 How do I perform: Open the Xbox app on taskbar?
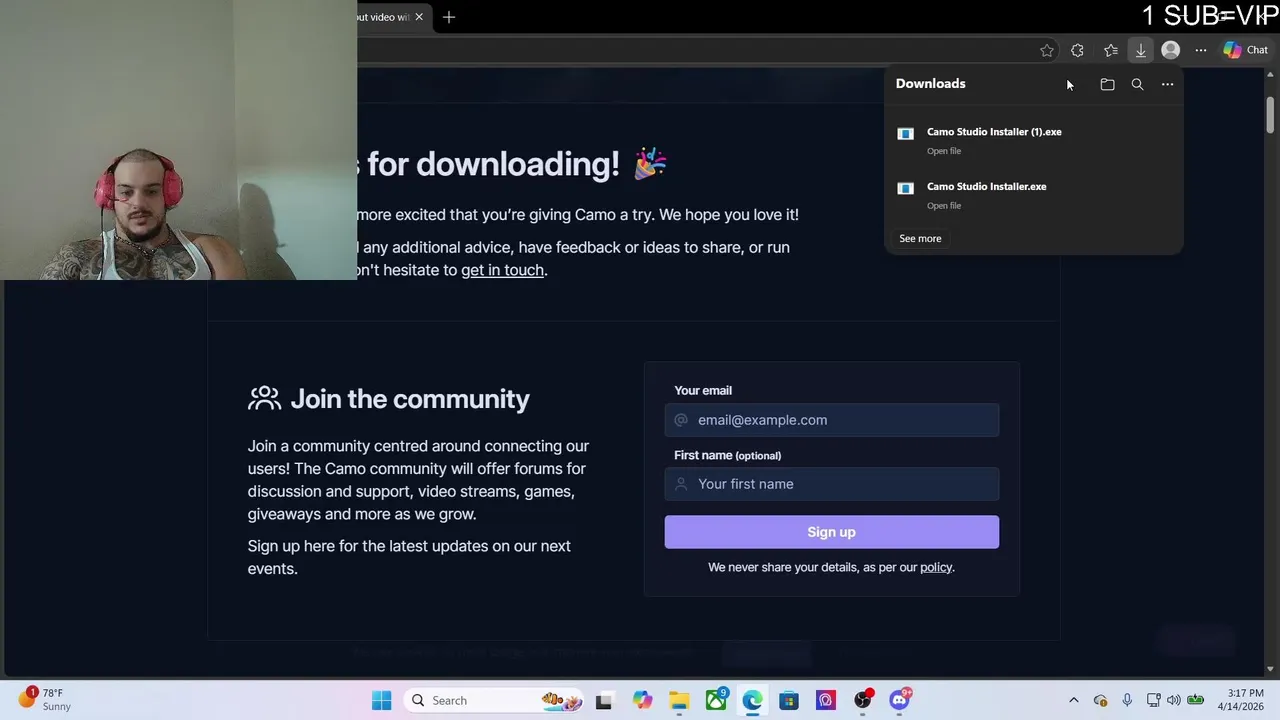tap(716, 701)
